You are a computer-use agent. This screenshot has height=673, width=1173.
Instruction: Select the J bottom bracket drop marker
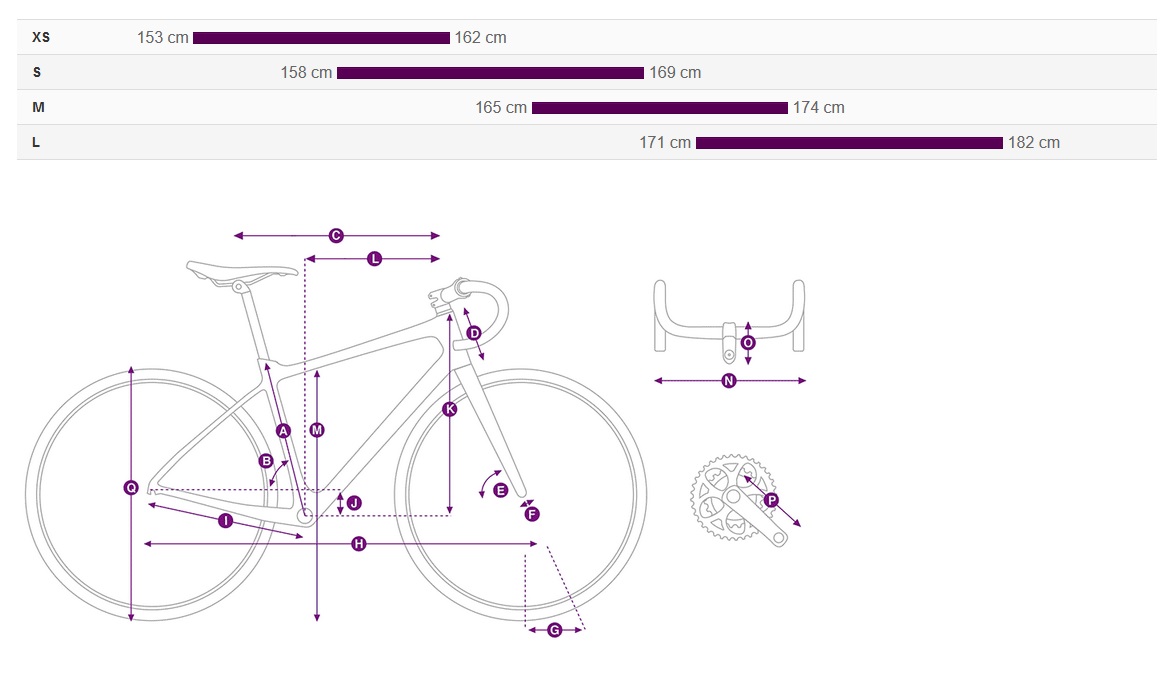coord(355,503)
